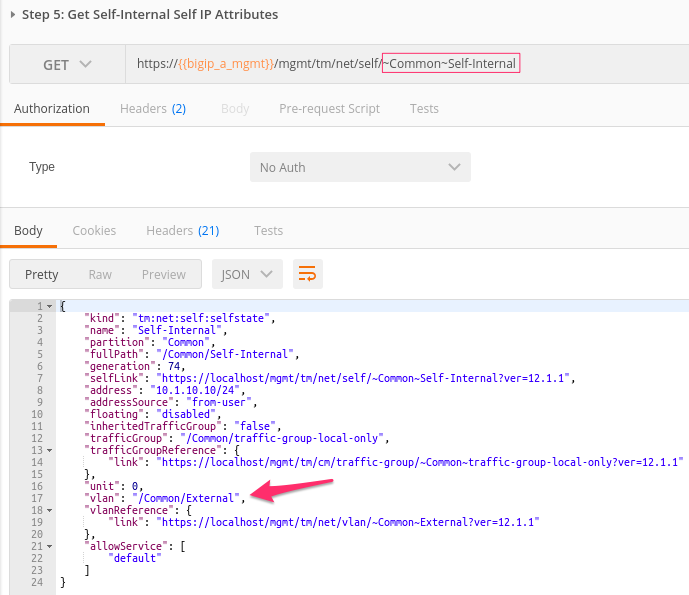
Task: Click the Step 5 request title text
Action: tap(150, 15)
